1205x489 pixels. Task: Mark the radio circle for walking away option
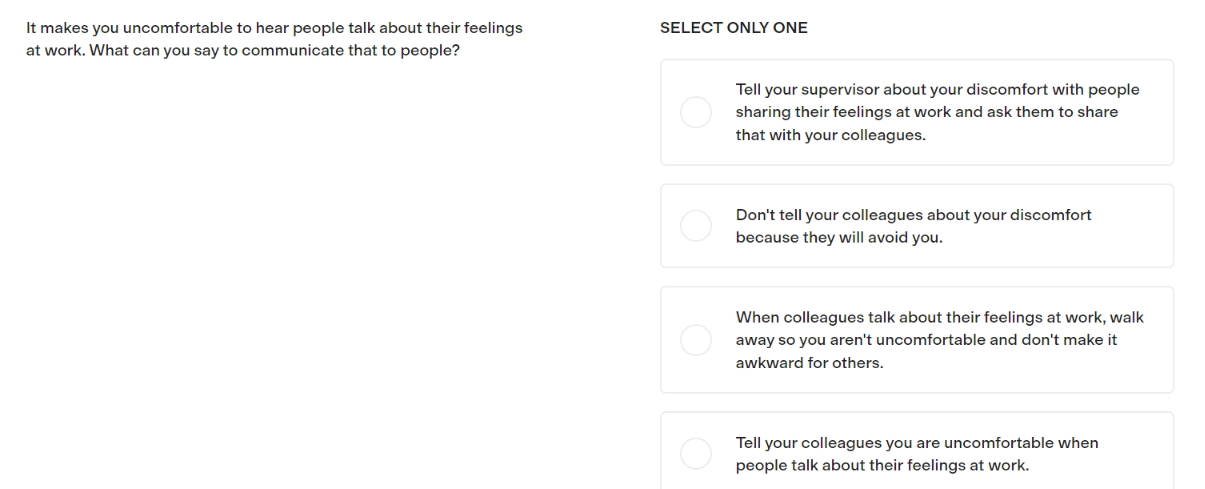coord(695,340)
